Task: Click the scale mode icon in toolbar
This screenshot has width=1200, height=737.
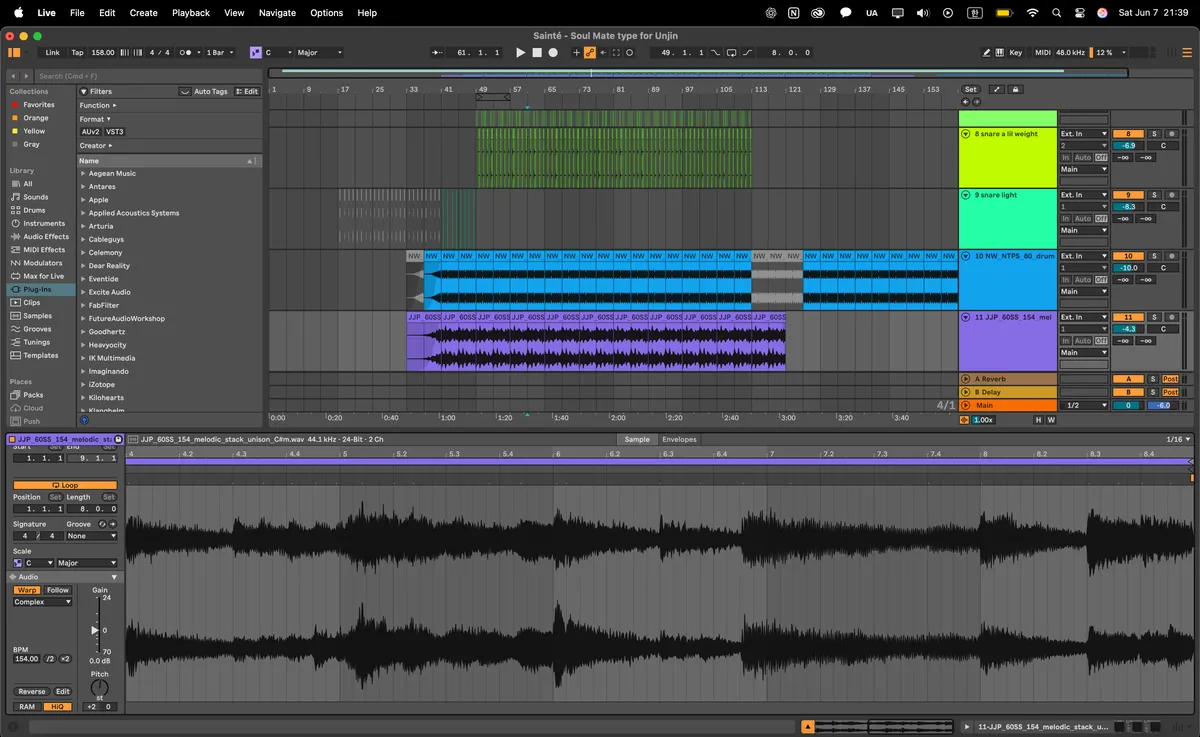Action: pos(256,52)
